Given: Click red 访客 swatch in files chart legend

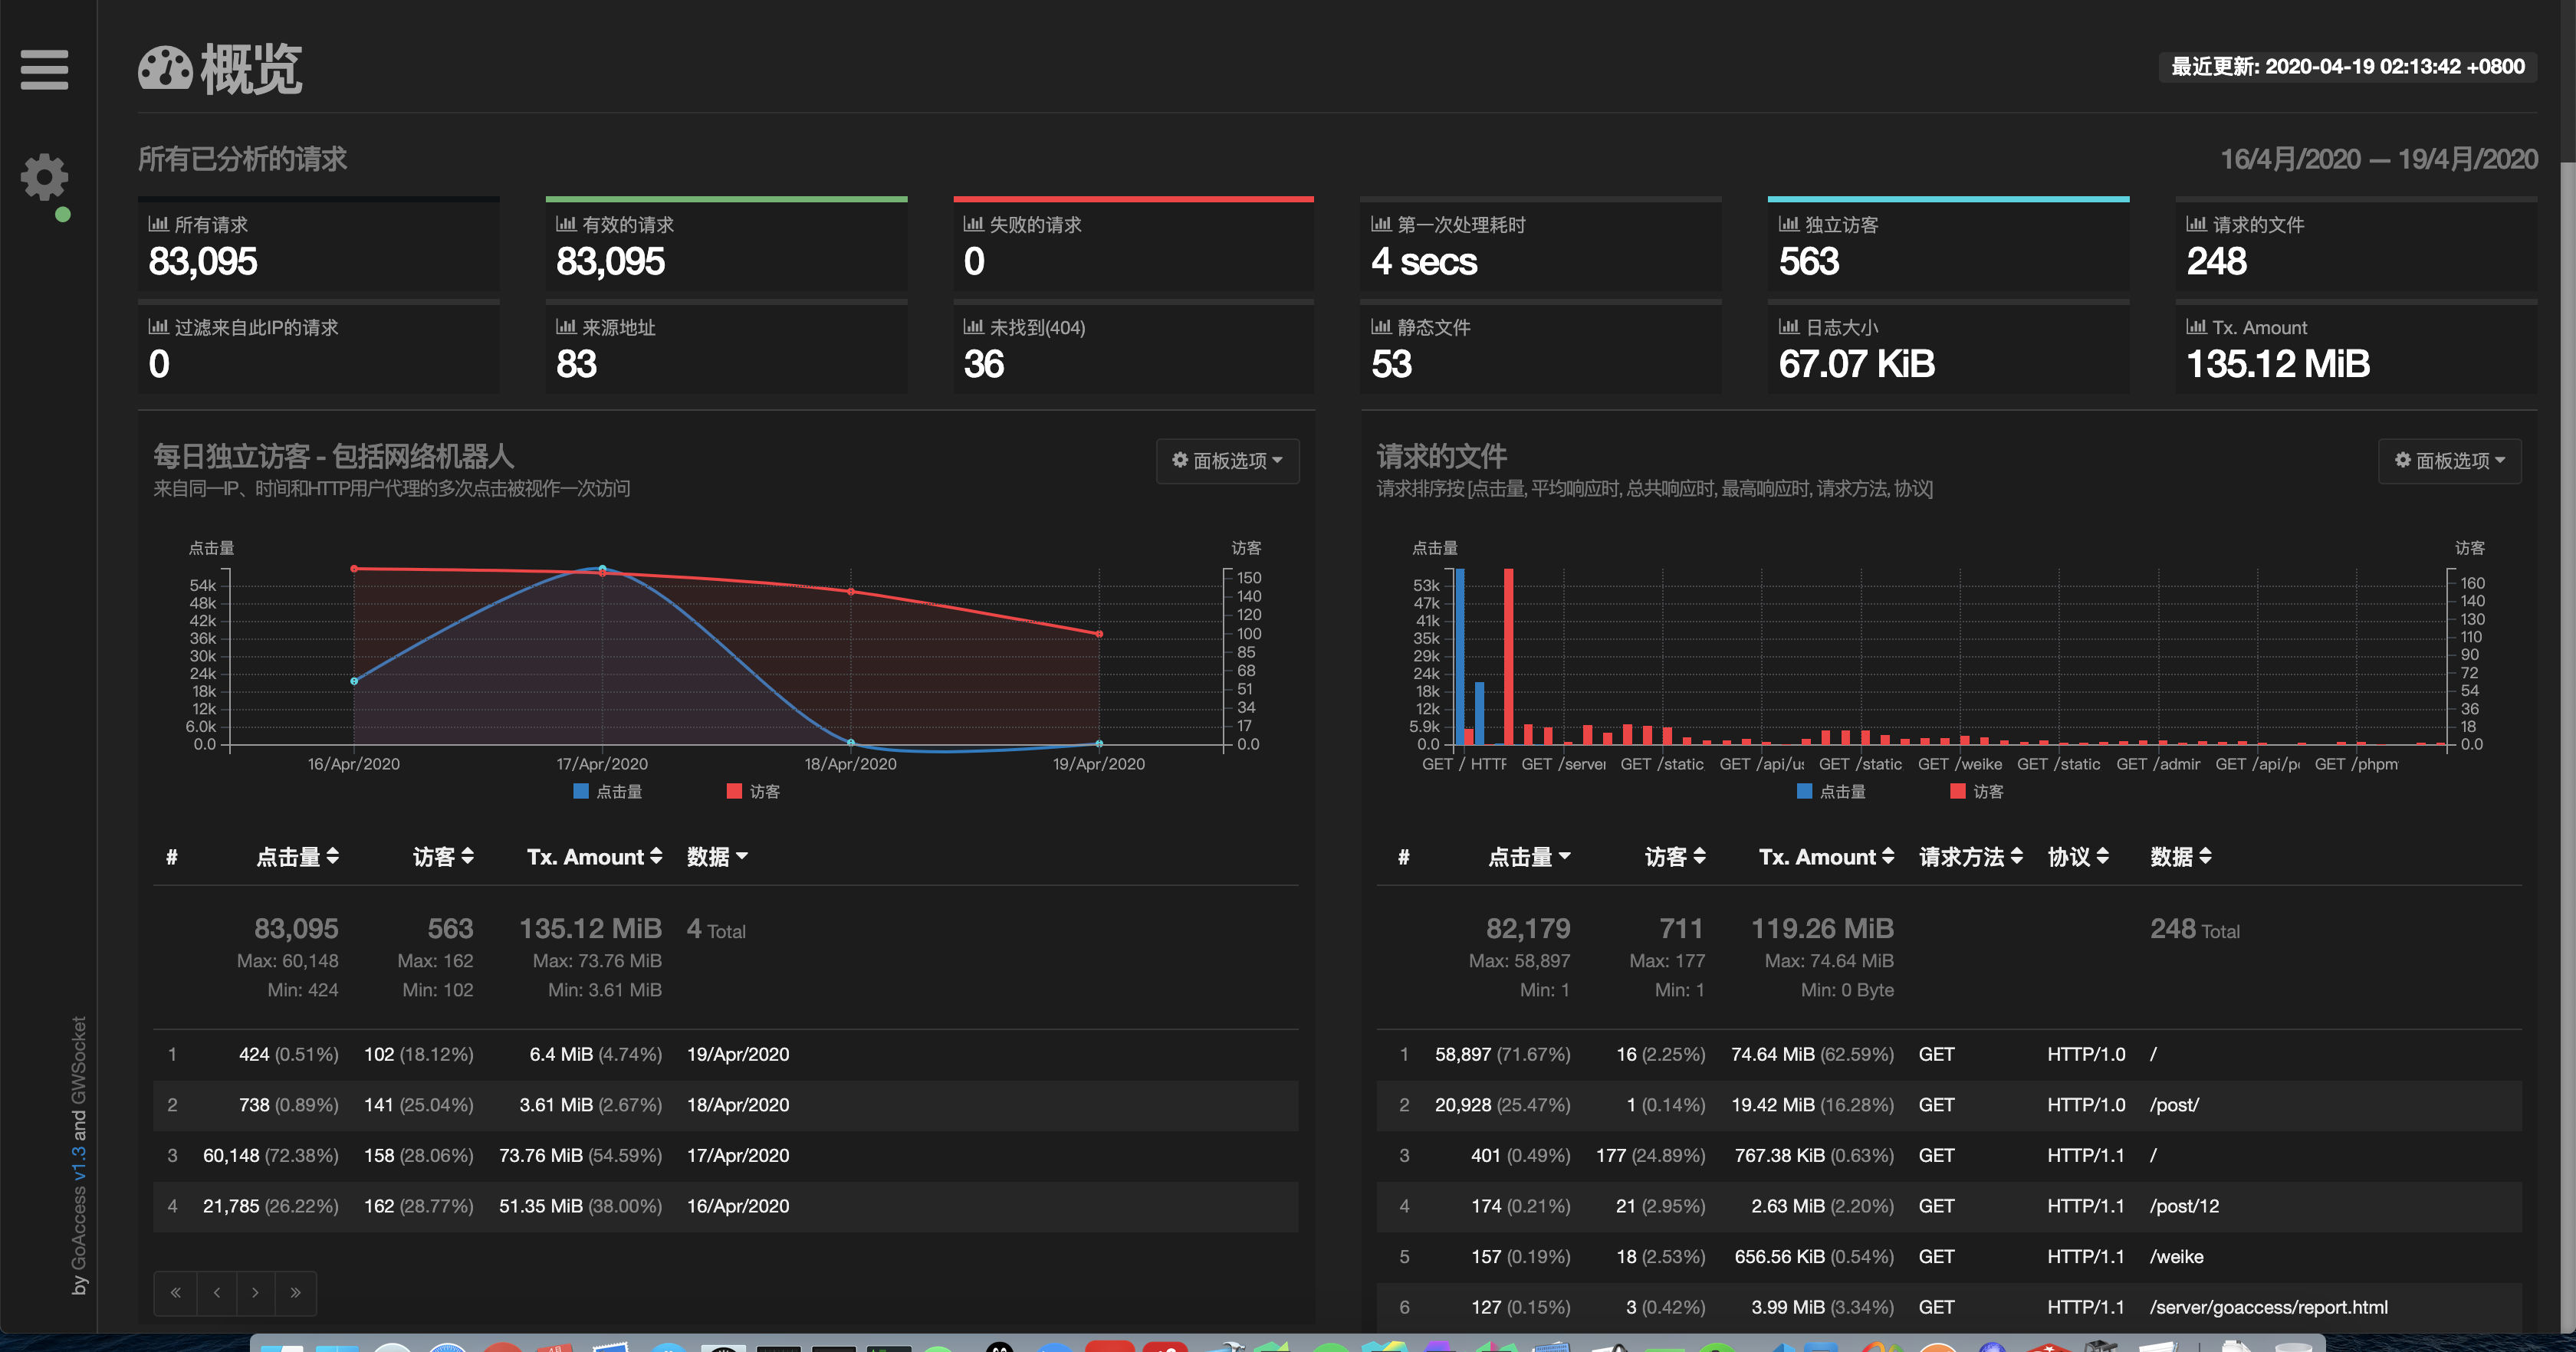Looking at the screenshot, I should (x=1957, y=791).
